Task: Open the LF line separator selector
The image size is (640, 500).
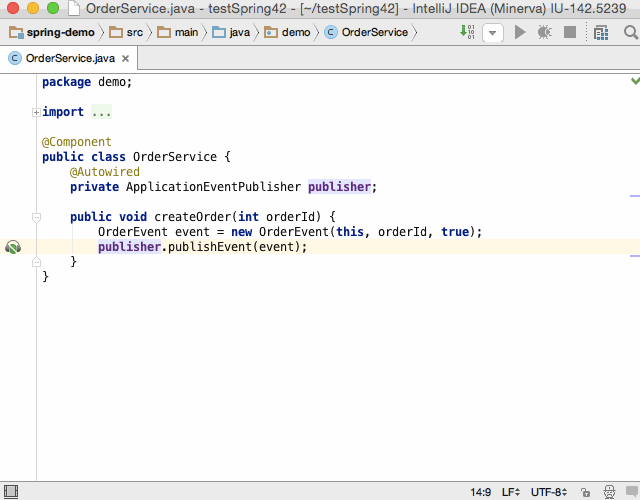Action: 511,492
